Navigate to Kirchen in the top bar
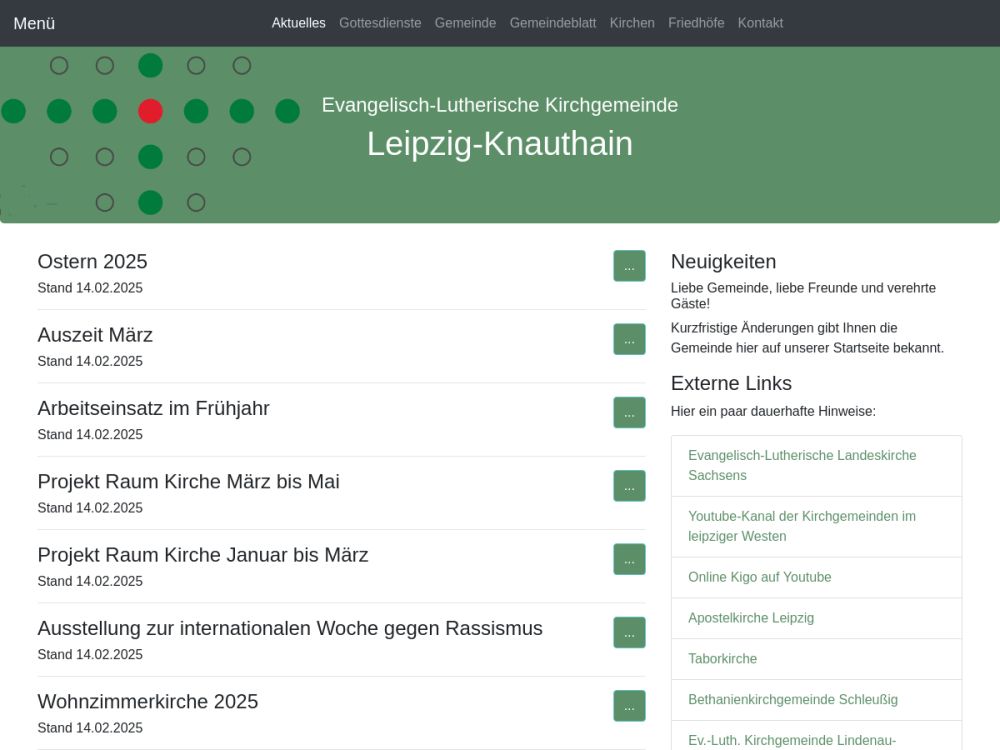The image size is (1000, 750). pos(632,23)
